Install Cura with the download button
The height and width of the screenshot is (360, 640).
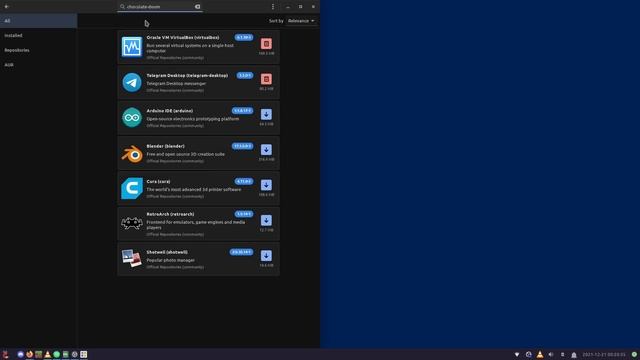click(266, 185)
